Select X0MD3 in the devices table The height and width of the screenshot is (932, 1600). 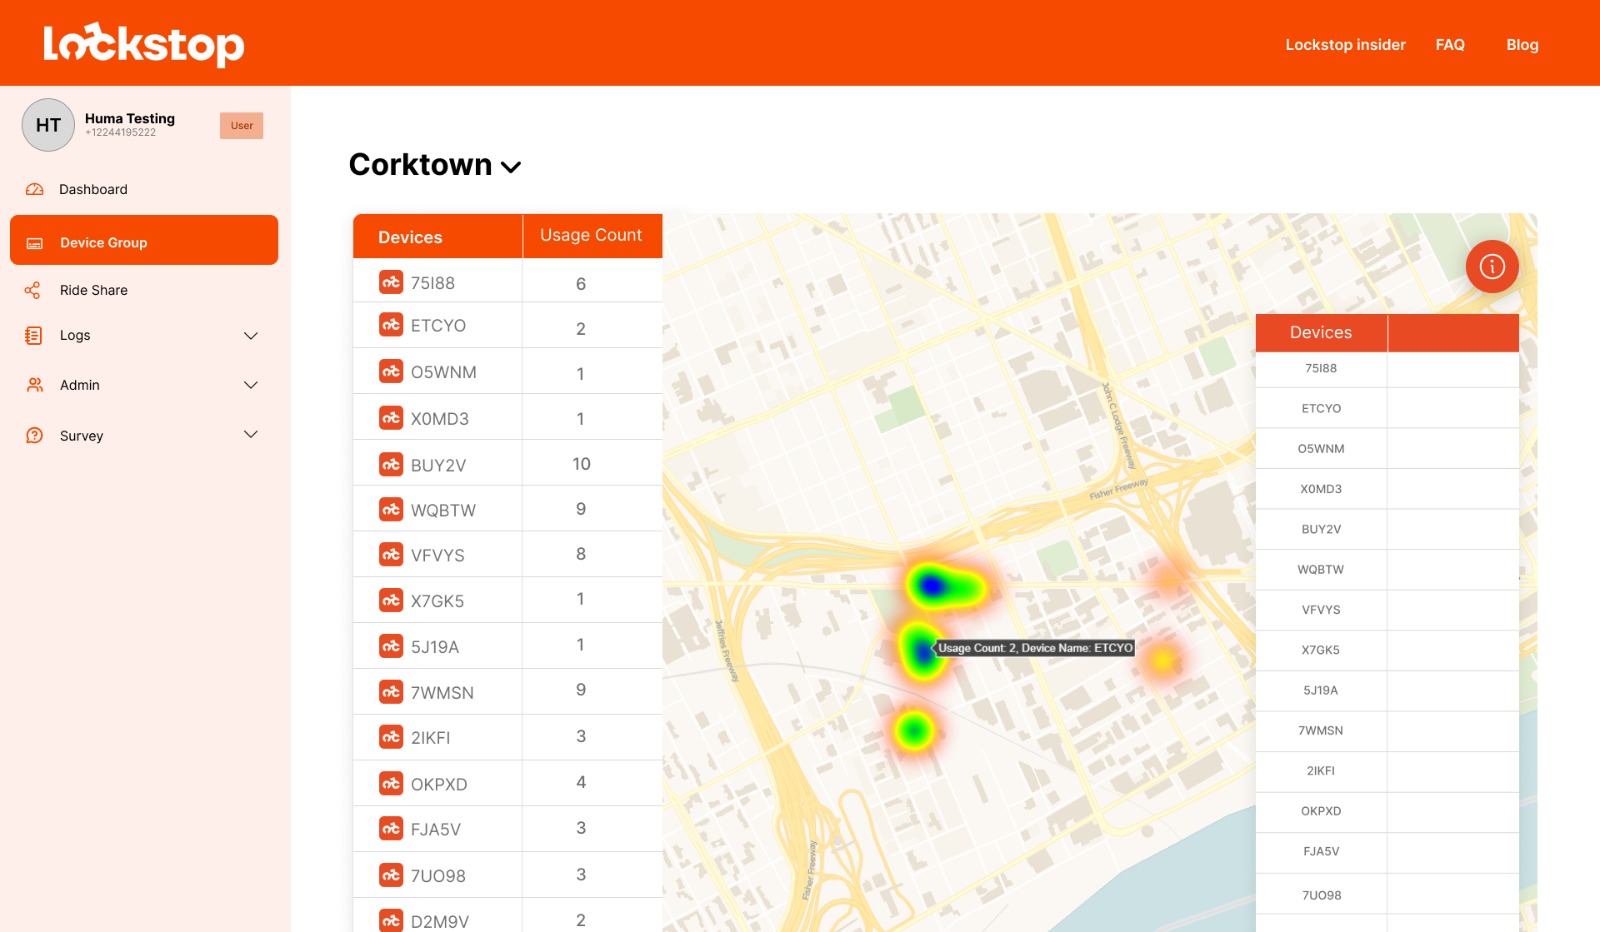[439, 419]
